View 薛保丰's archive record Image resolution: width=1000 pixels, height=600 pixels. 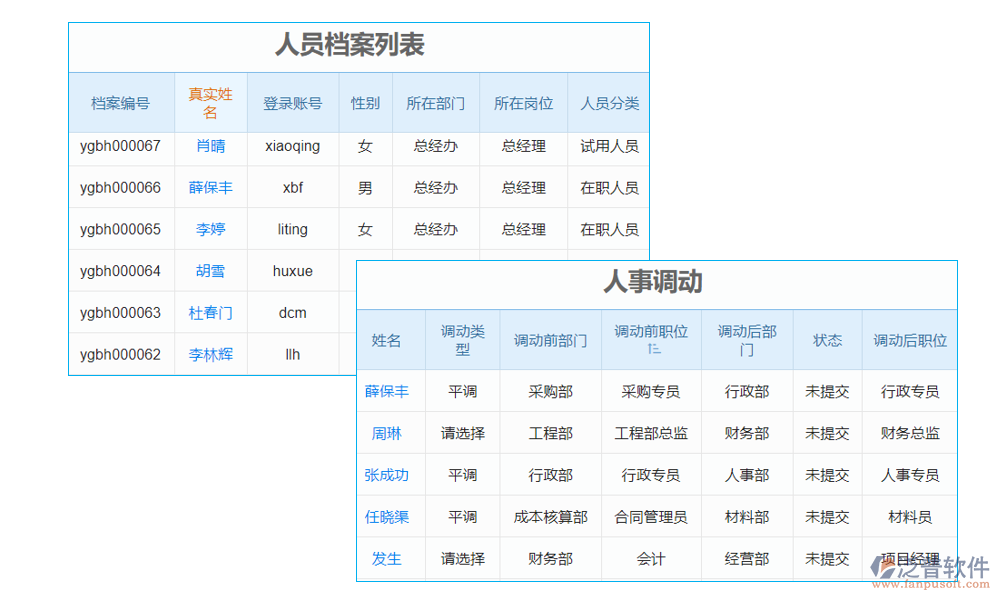(210, 187)
